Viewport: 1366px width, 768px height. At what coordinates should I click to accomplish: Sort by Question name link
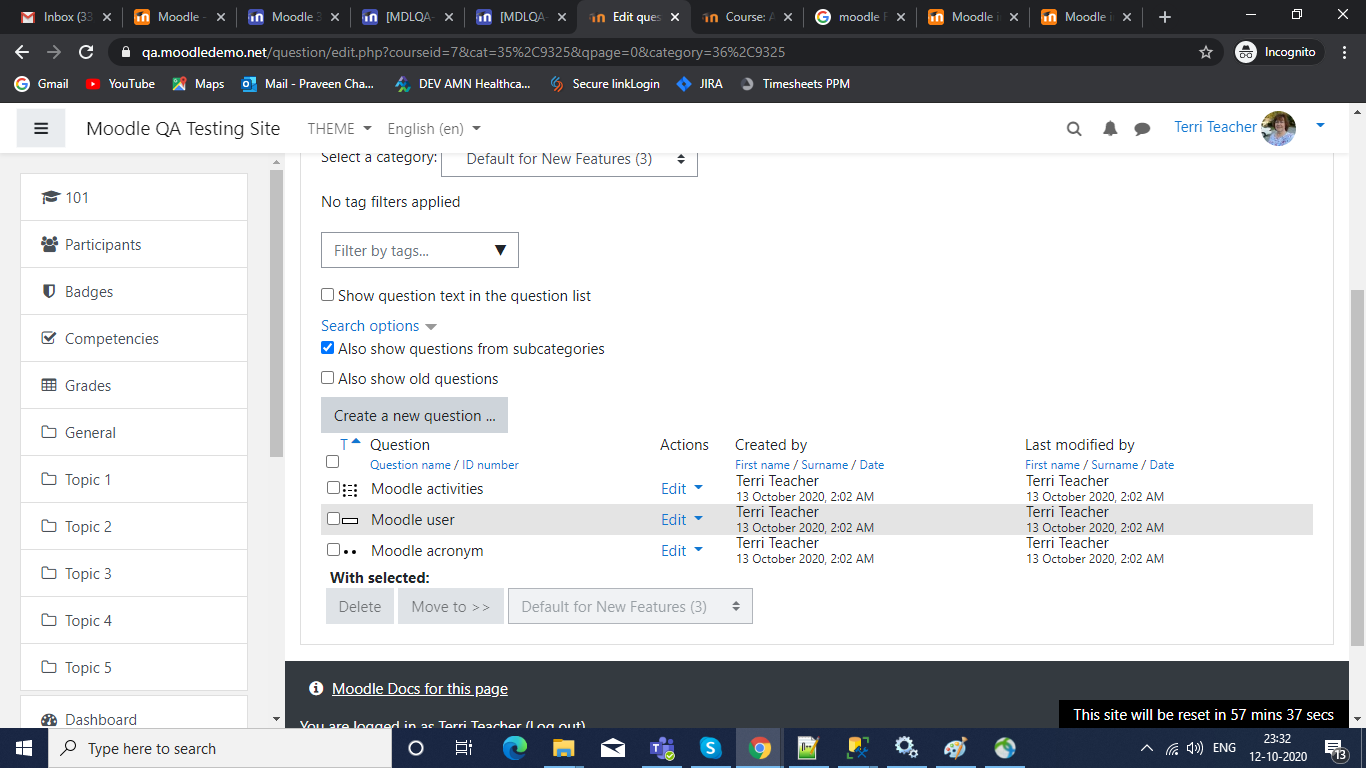tap(410, 465)
